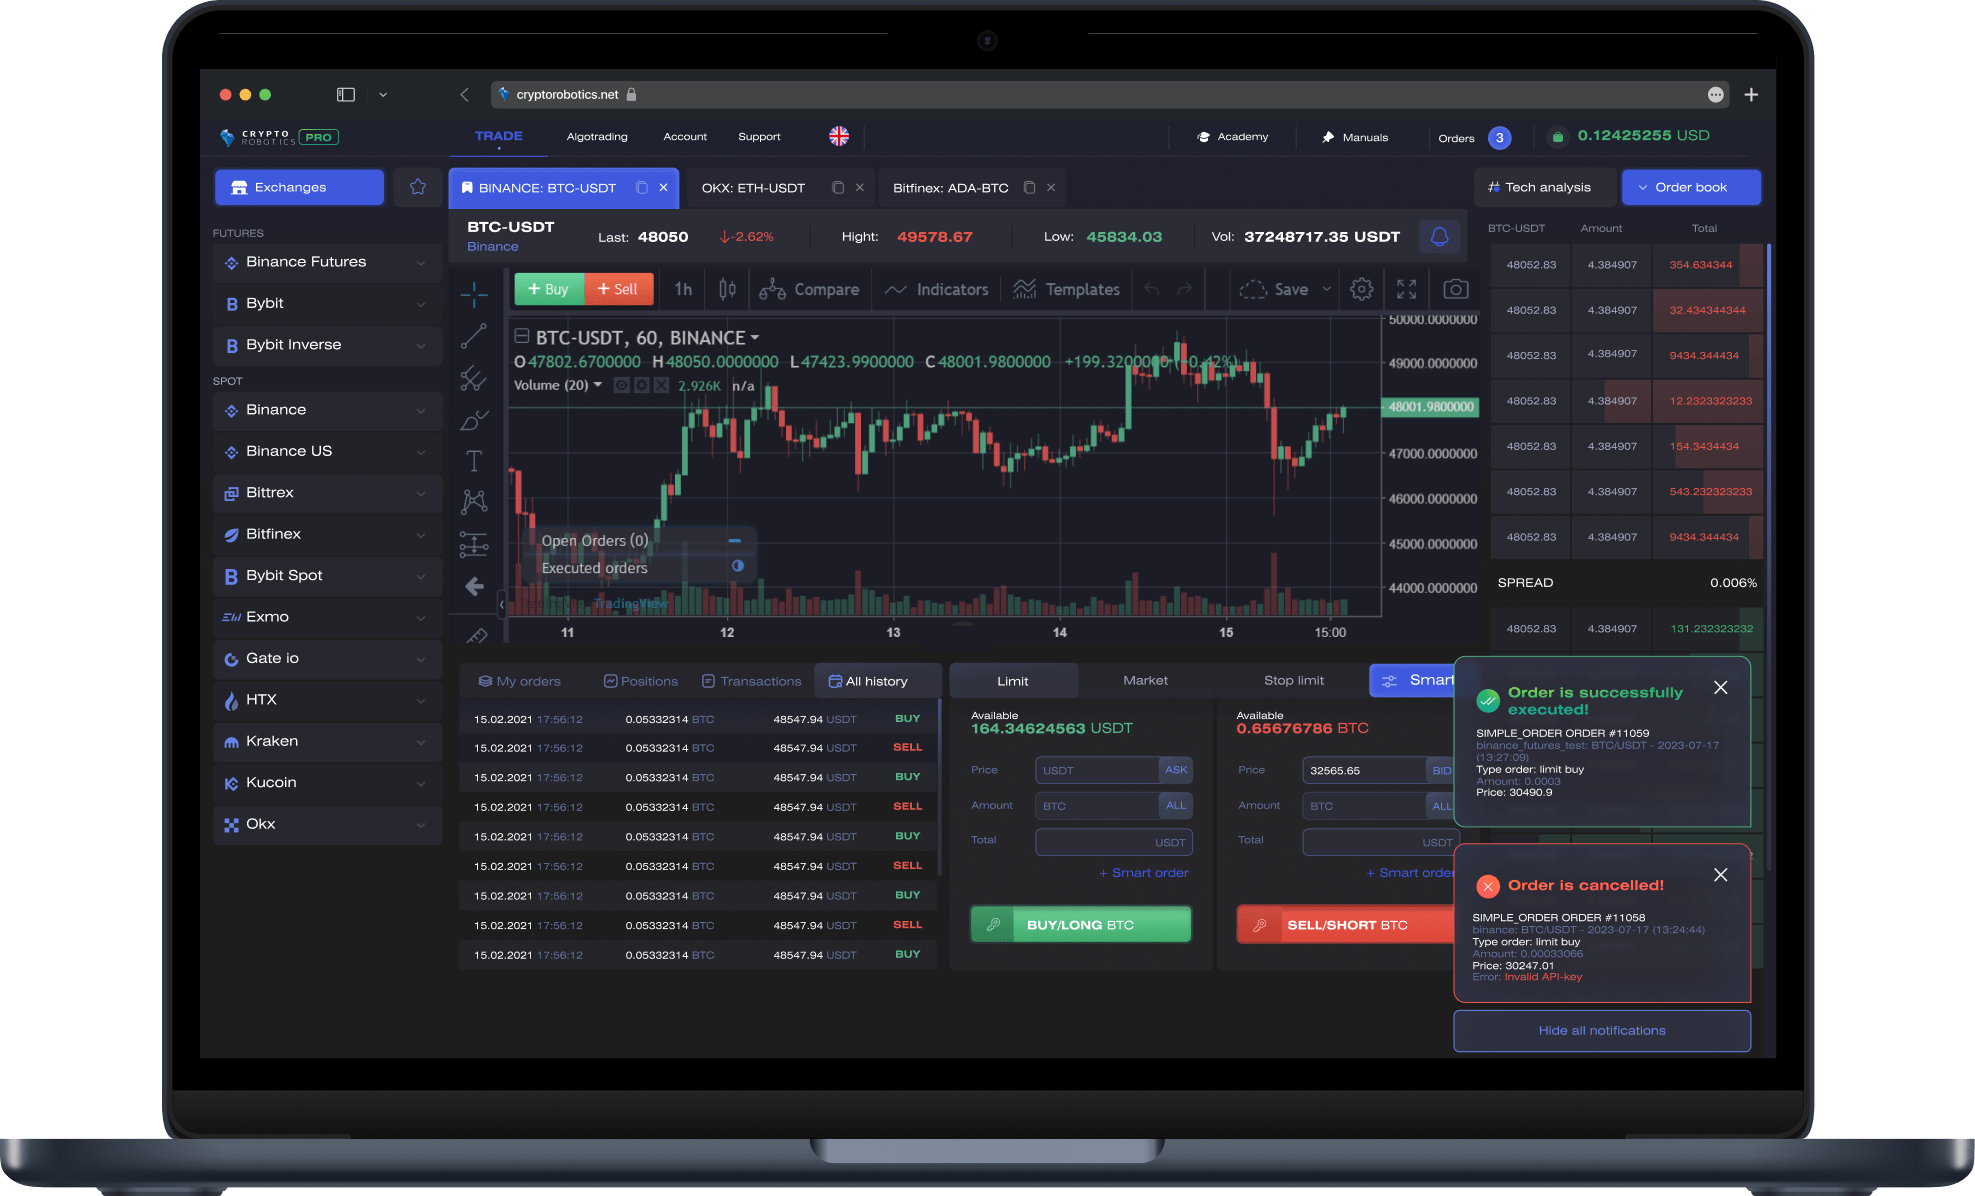The image size is (1975, 1196).
Task: Select the Market order tab
Action: pyautogui.click(x=1145, y=681)
